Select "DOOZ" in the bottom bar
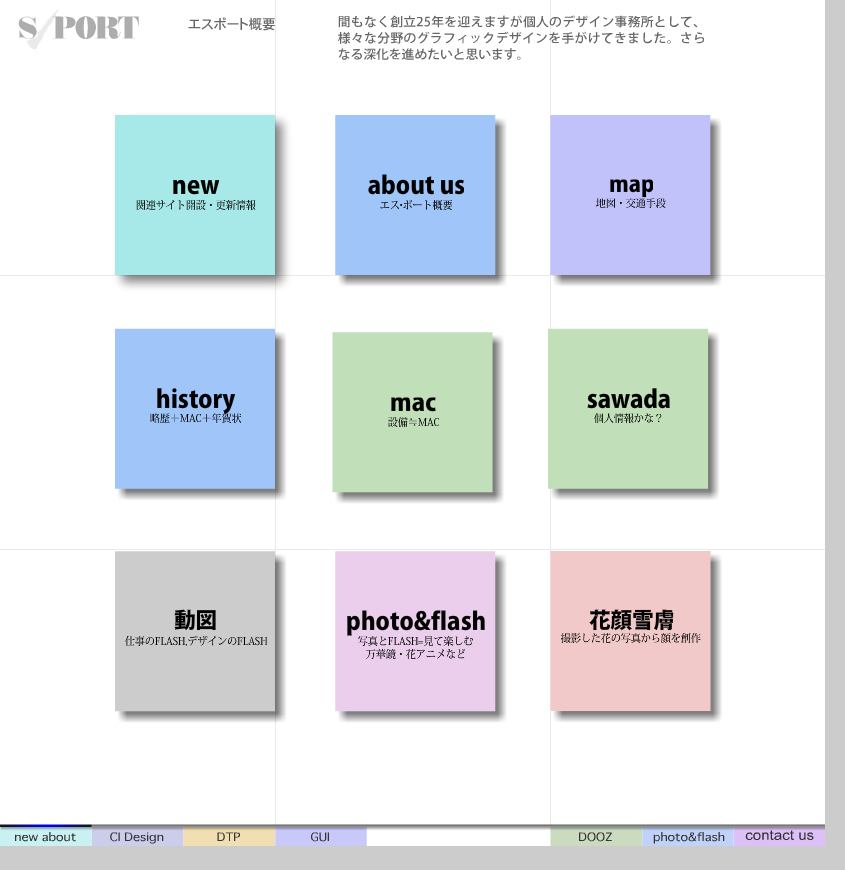 tap(596, 837)
